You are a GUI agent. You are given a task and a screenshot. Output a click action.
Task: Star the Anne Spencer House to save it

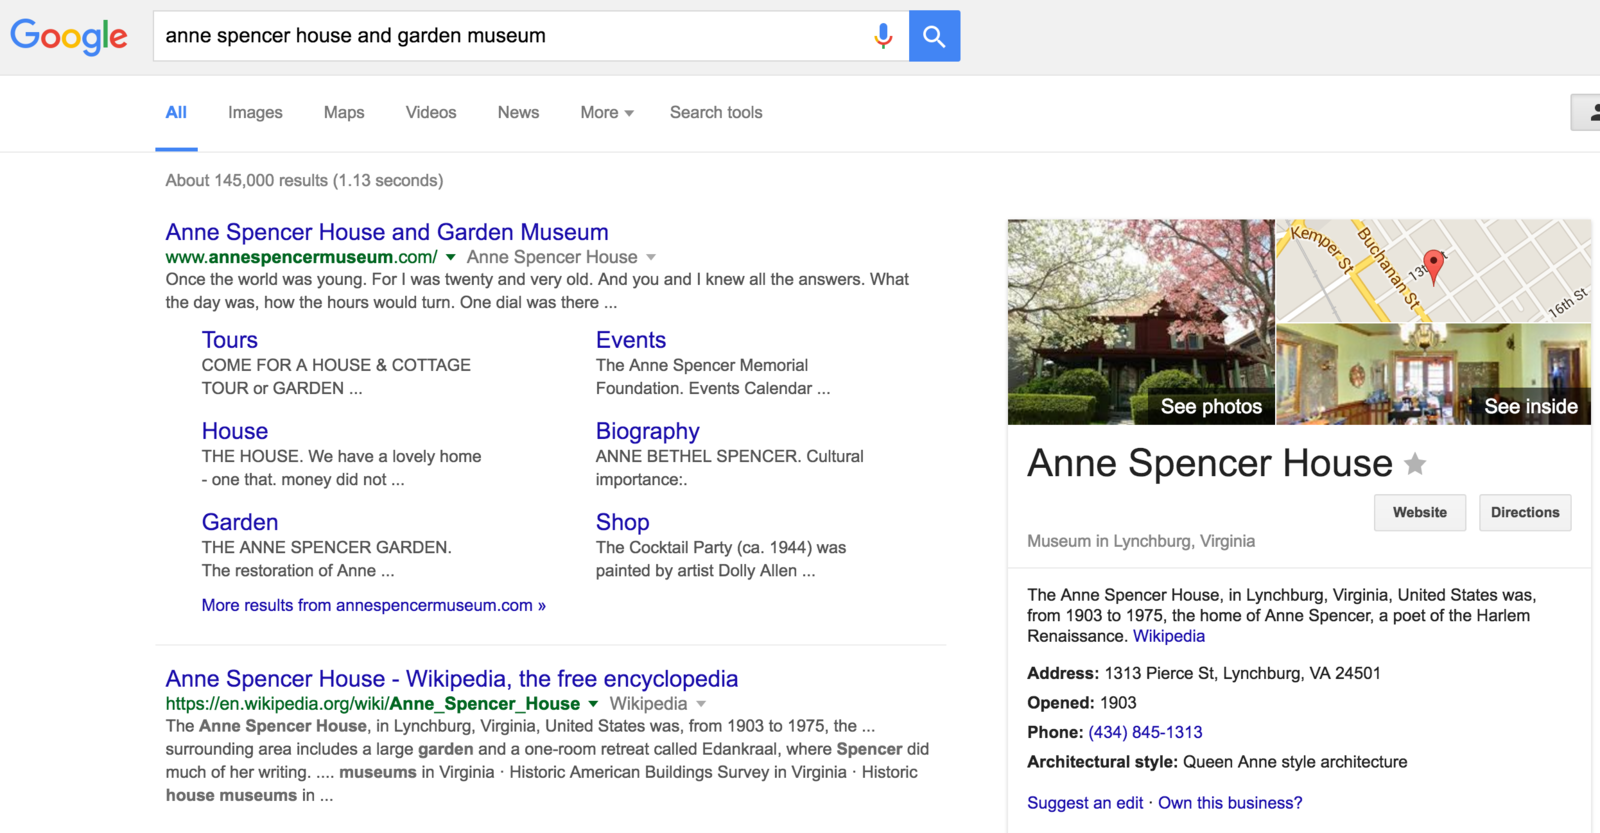[x=1415, y=464]
